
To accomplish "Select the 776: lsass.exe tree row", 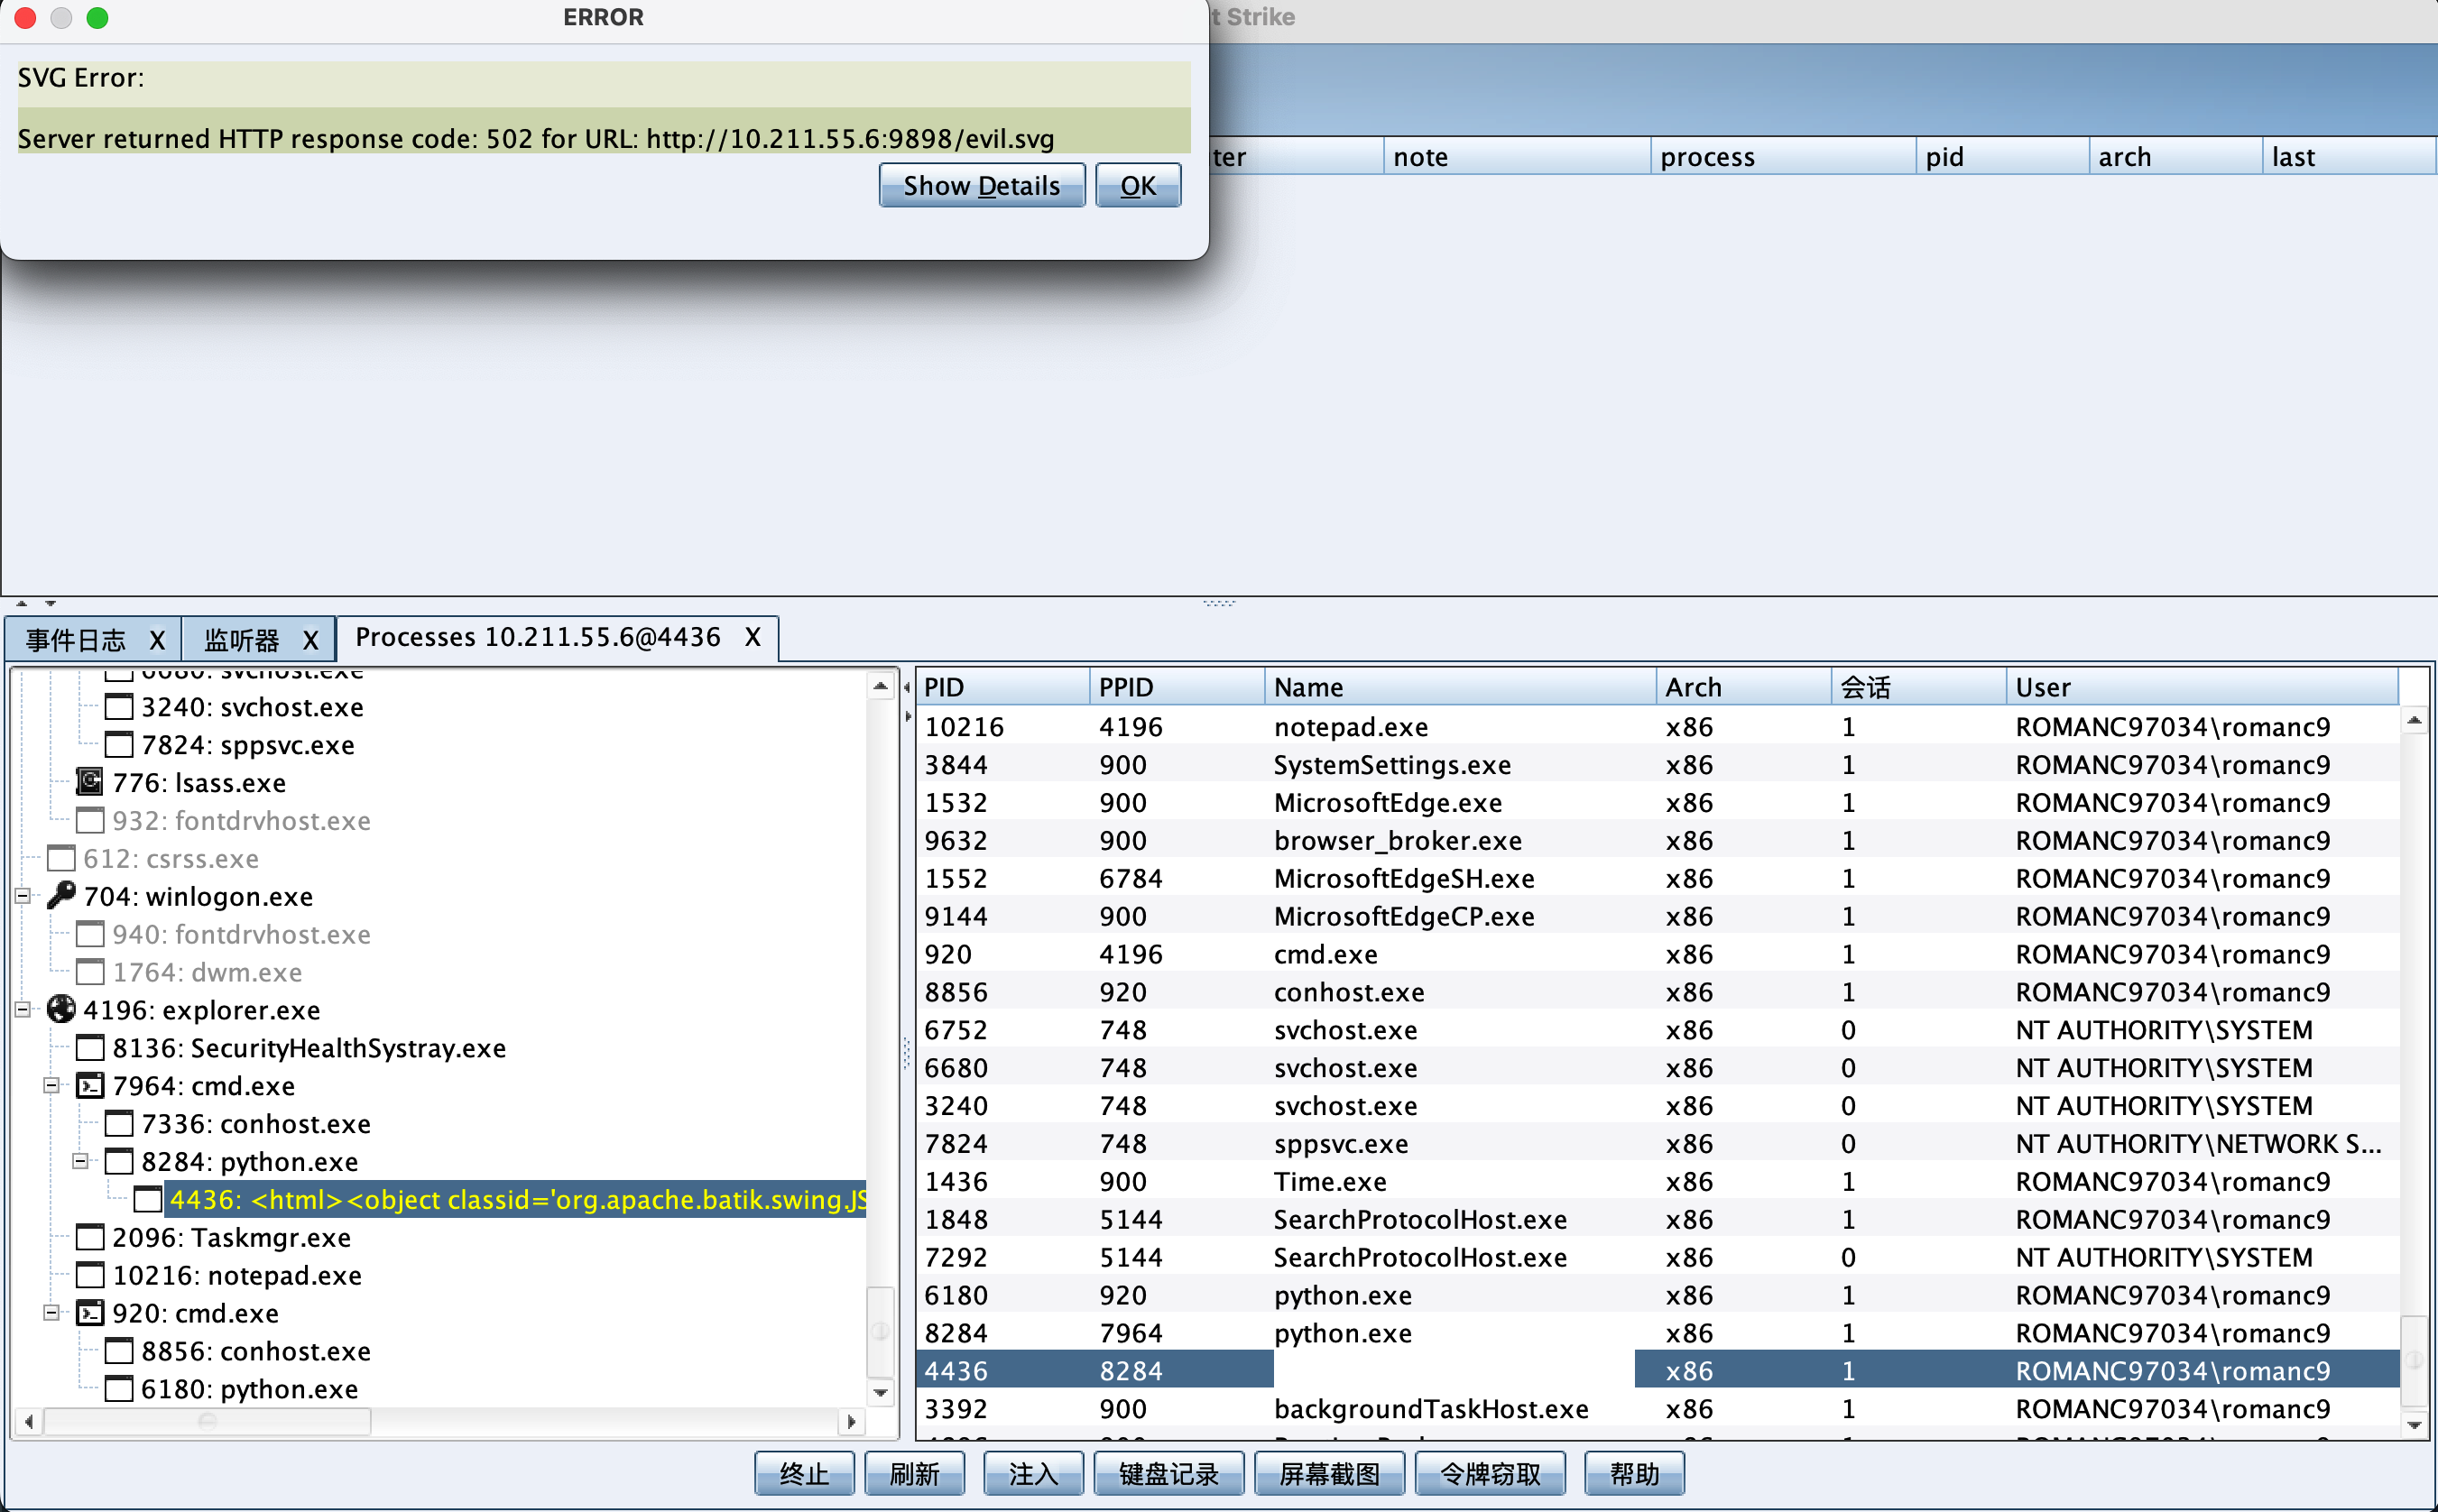I will coord(198,782).
